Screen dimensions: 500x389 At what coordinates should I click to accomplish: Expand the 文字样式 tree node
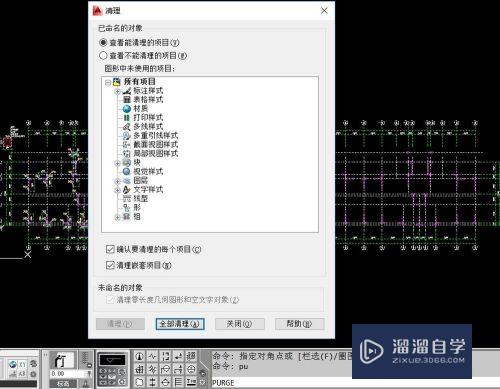coord(117,190)
